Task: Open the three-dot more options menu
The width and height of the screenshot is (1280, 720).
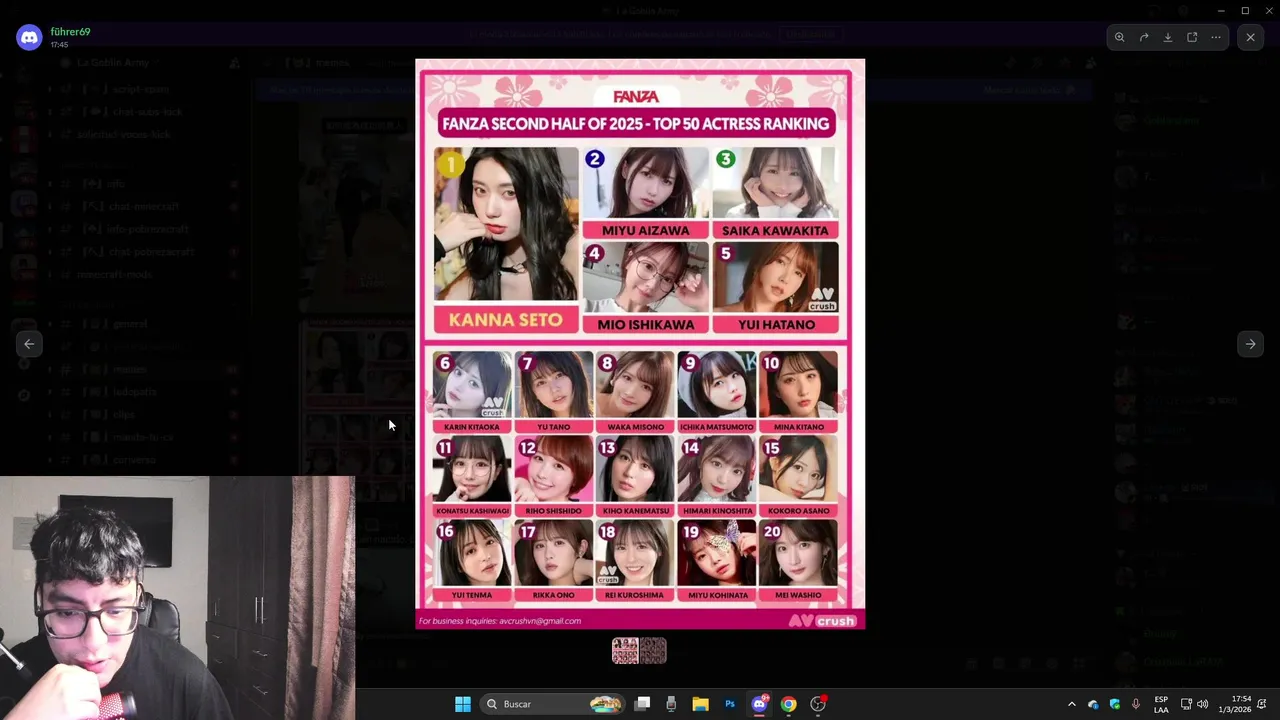Action: [x=1216, y=37]
